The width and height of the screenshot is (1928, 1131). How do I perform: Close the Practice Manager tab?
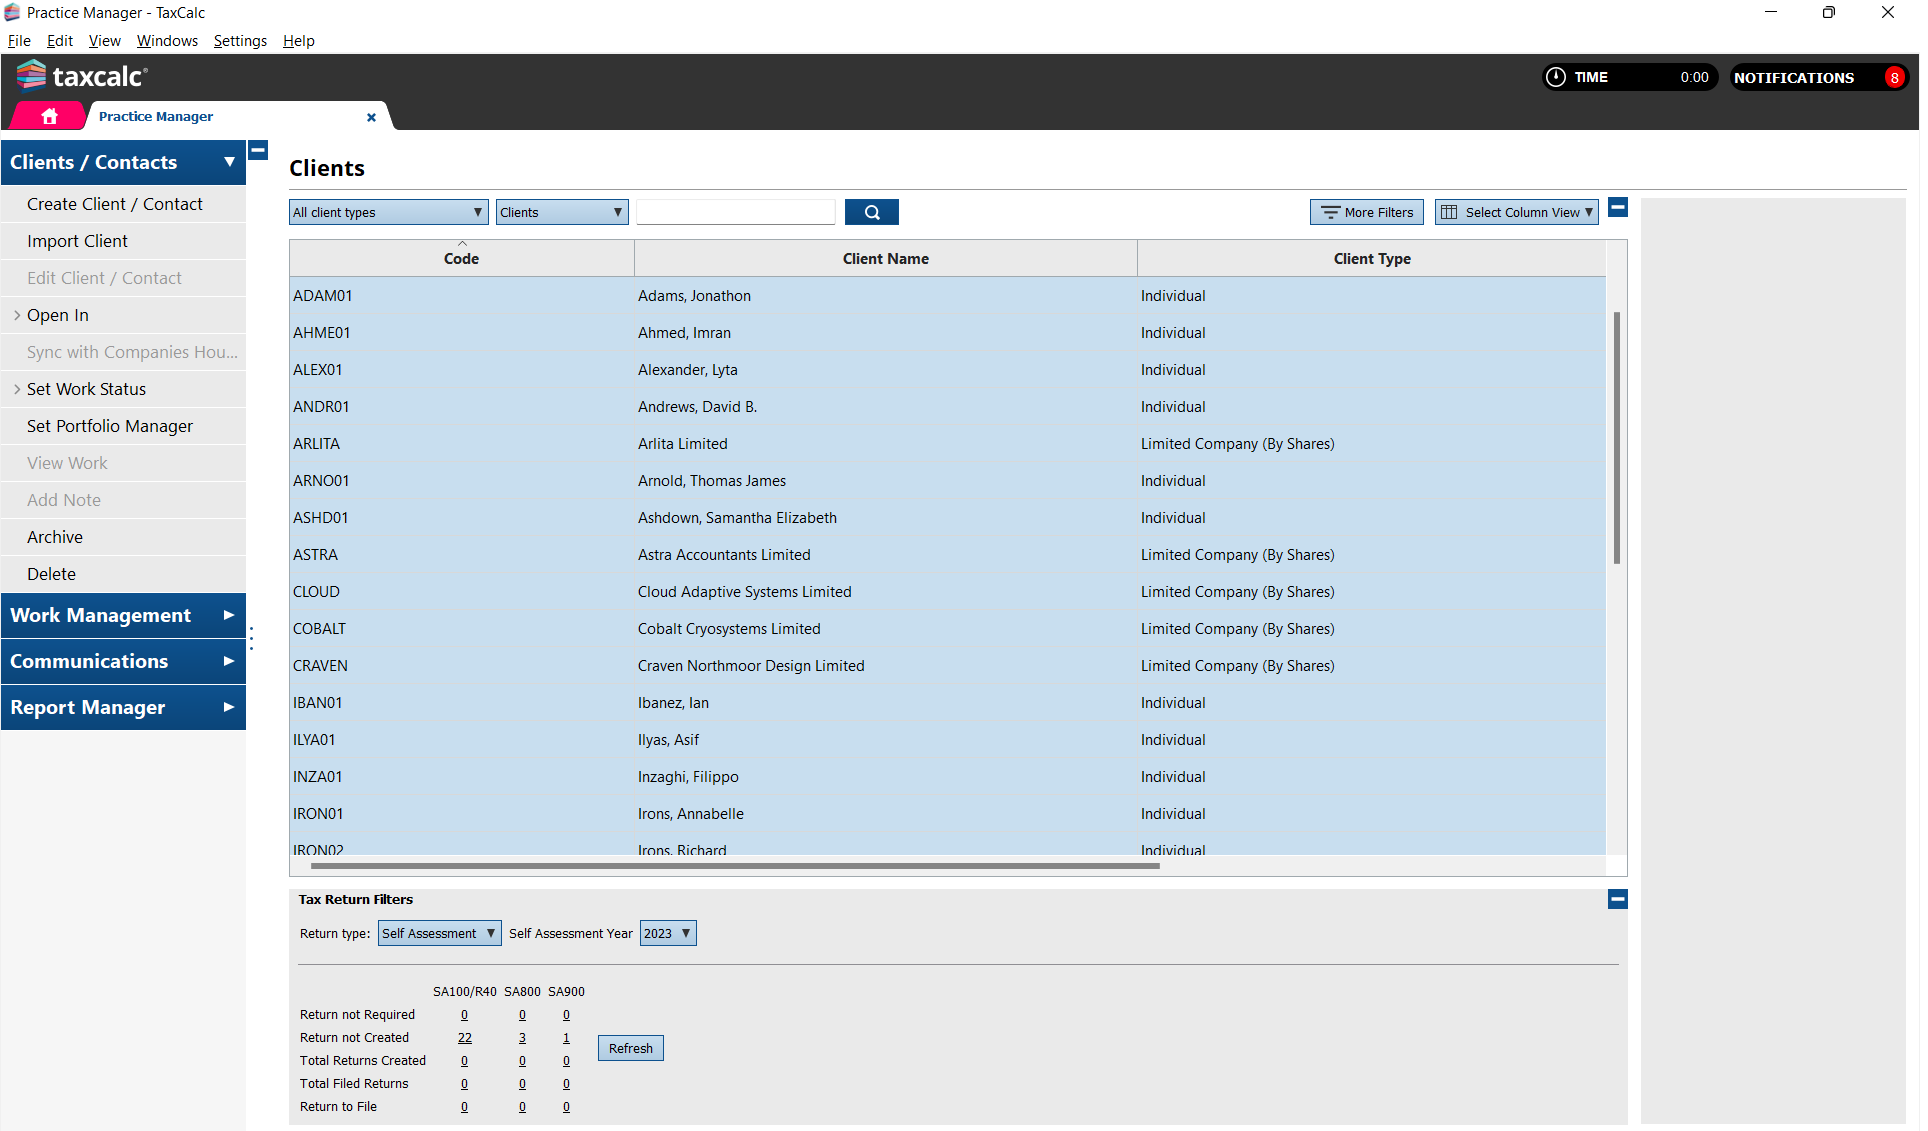(371, 117)
